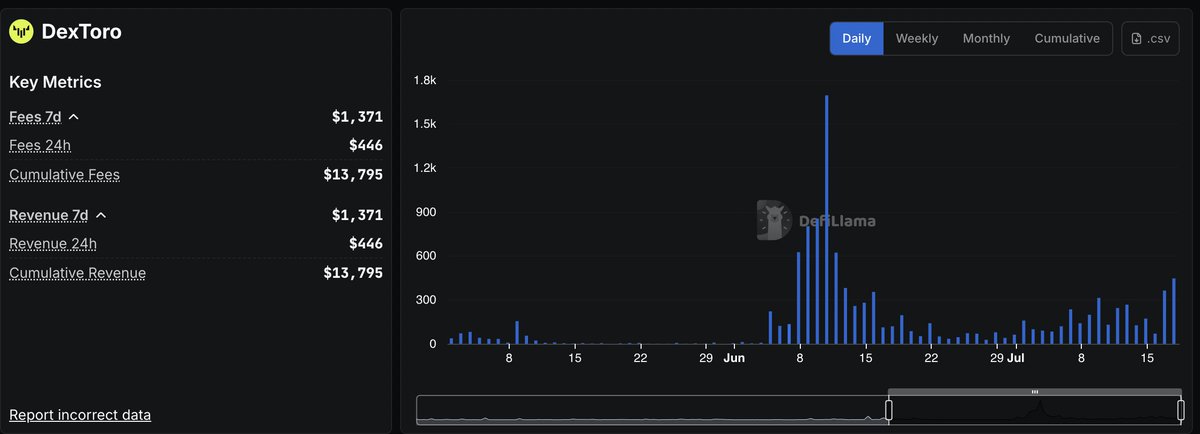Click the Key Metrics heading
The height and width of the screenshot is (434, 1200).
click(x=55, y=82)
